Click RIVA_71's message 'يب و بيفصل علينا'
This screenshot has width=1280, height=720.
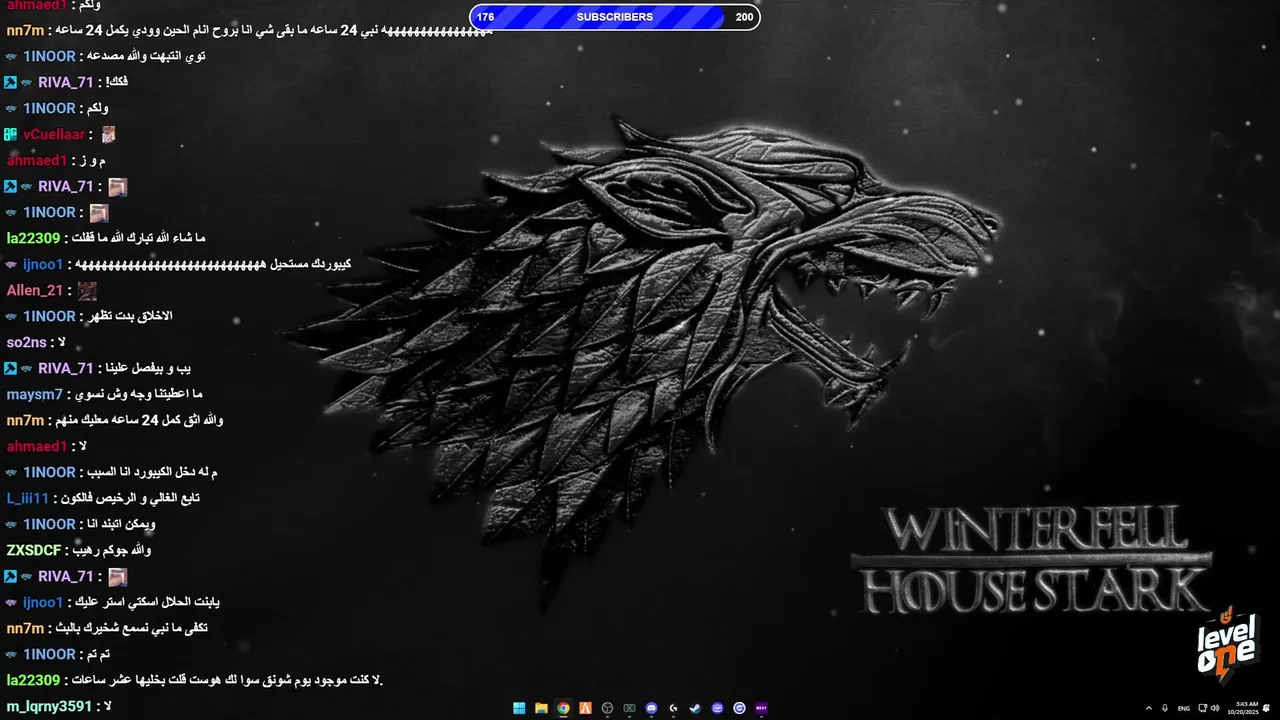148,368
